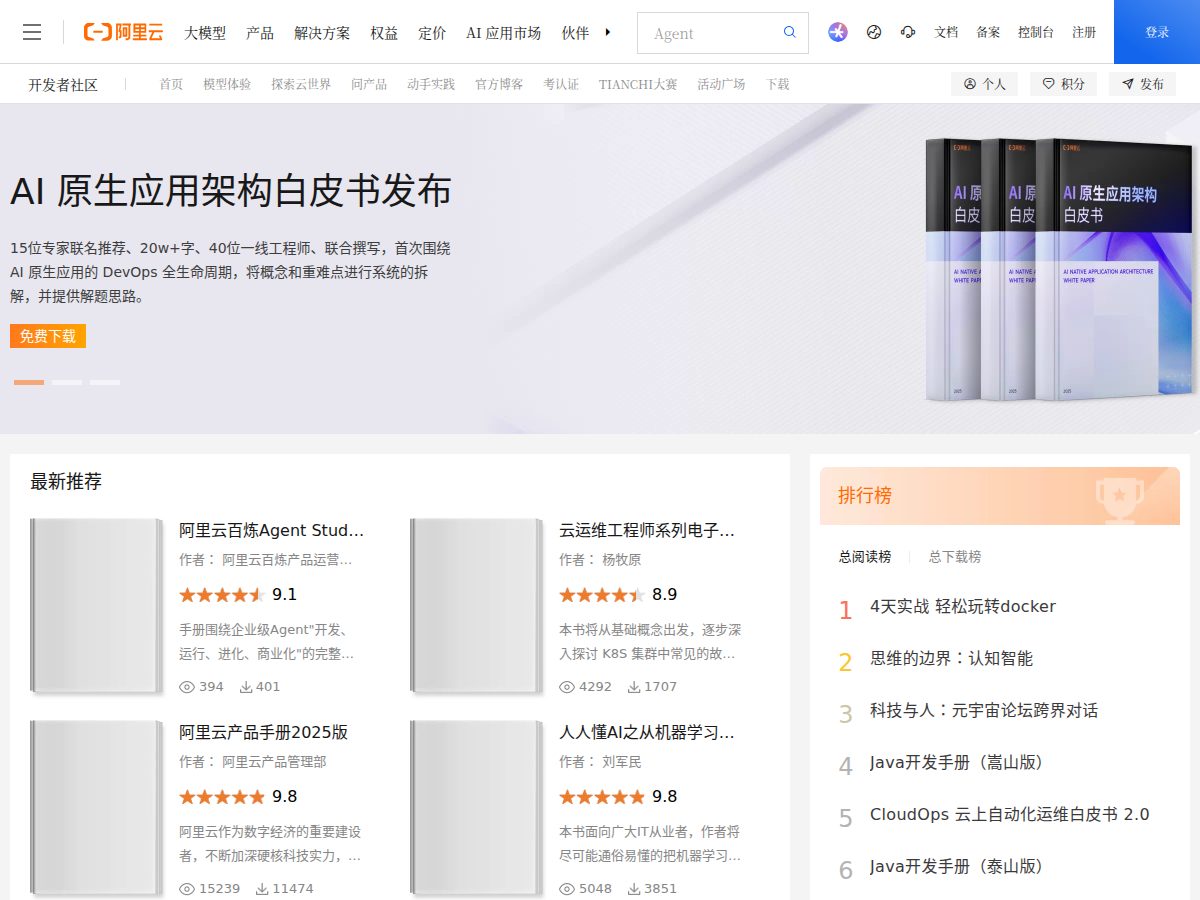Viewport: 1200px width, 900px height.
Task: Click the circular icon next to the AI assistant
Action: coord(874,32)
